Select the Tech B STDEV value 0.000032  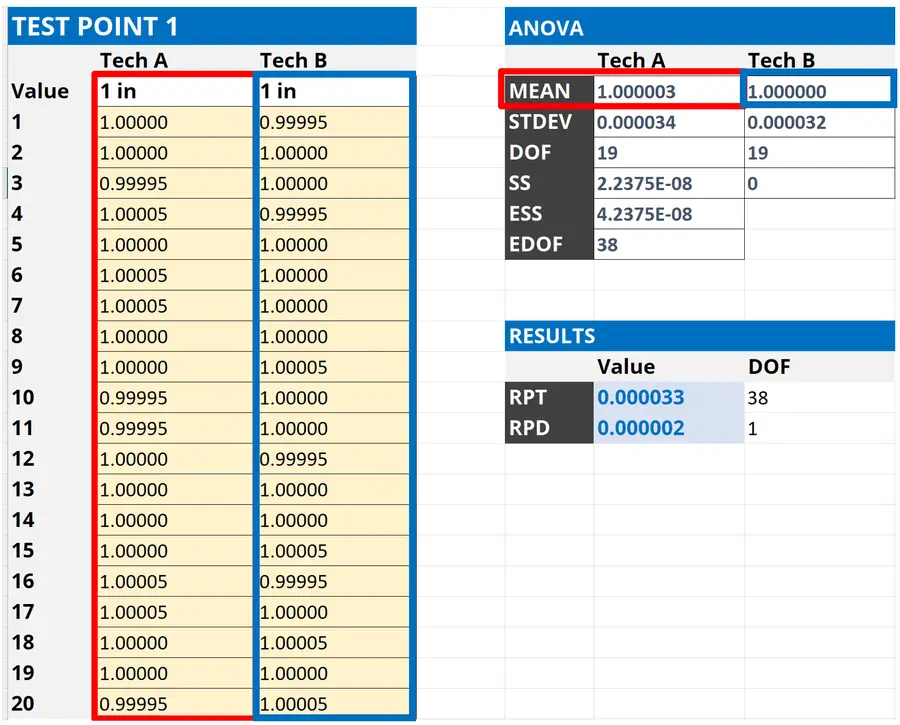click(x=819, y=122)
